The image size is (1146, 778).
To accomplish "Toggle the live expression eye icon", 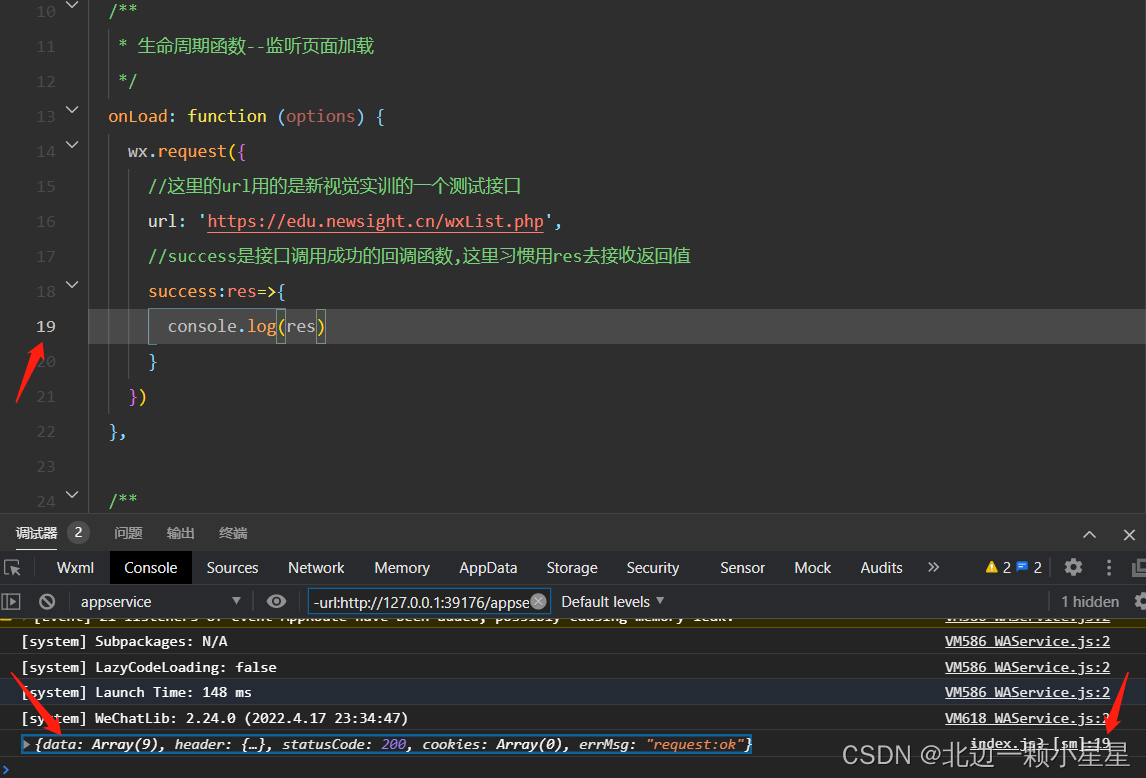I will tap(276, 602).
